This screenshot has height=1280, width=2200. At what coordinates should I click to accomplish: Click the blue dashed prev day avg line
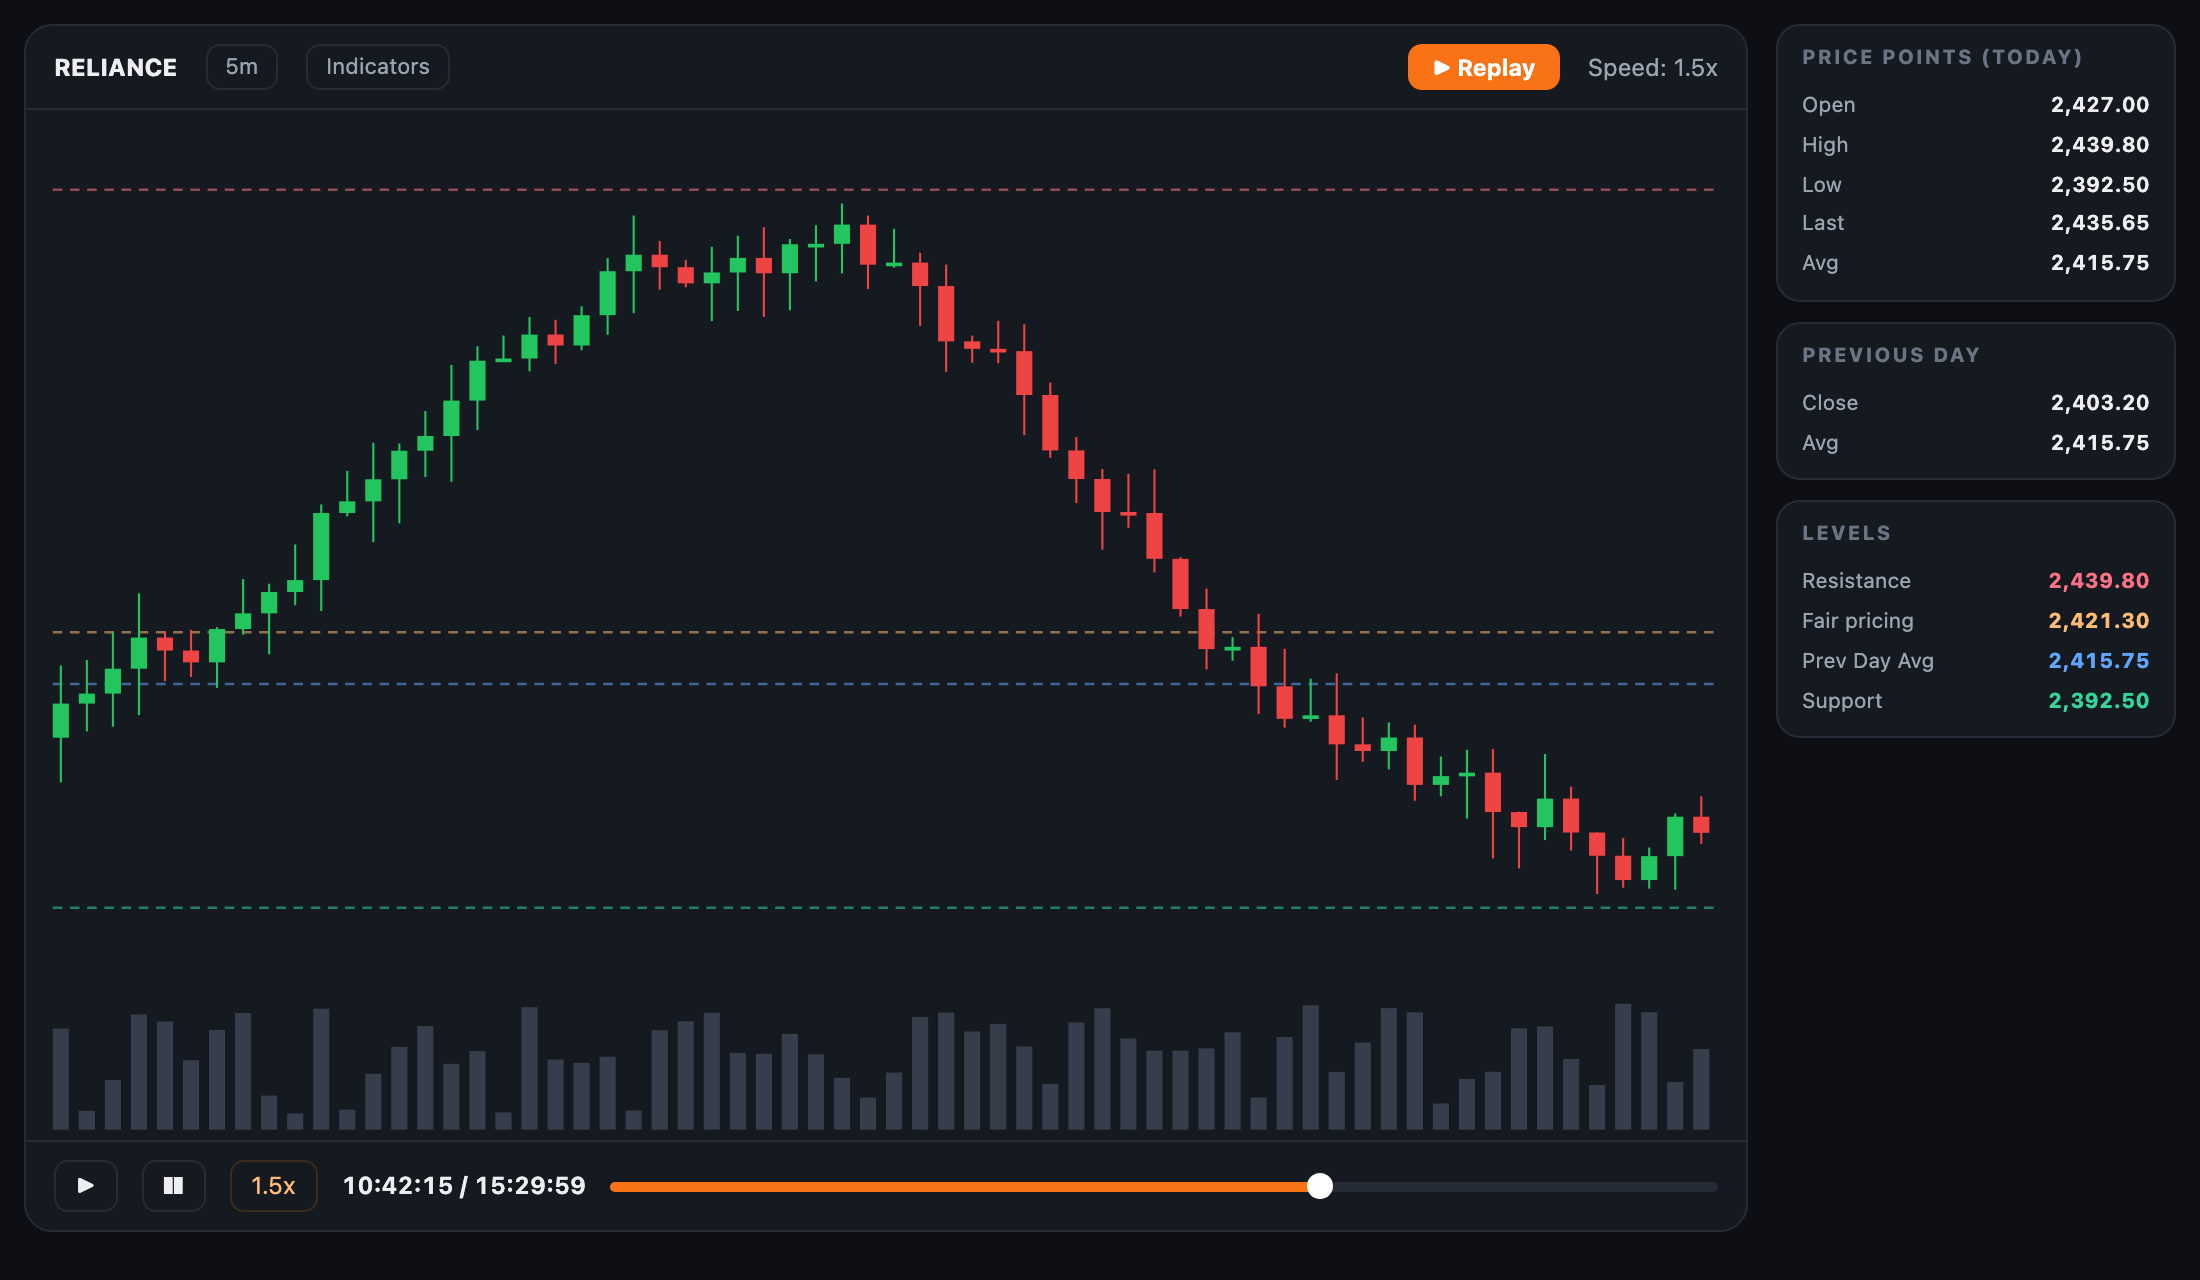coord(883,684)
